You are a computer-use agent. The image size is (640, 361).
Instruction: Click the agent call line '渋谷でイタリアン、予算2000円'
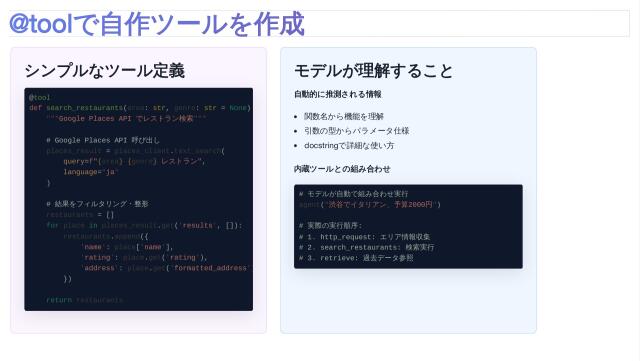[370, 205]
